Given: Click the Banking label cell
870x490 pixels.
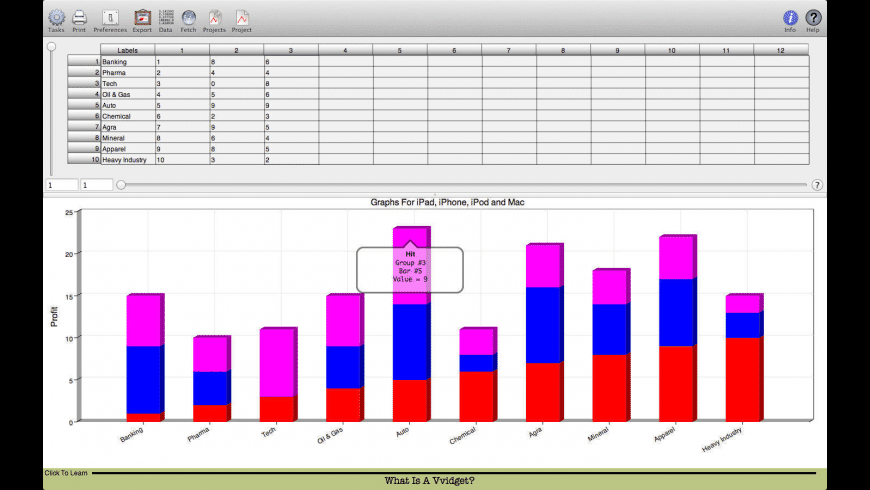Looking at the screenshot, I should coord(128,62).
